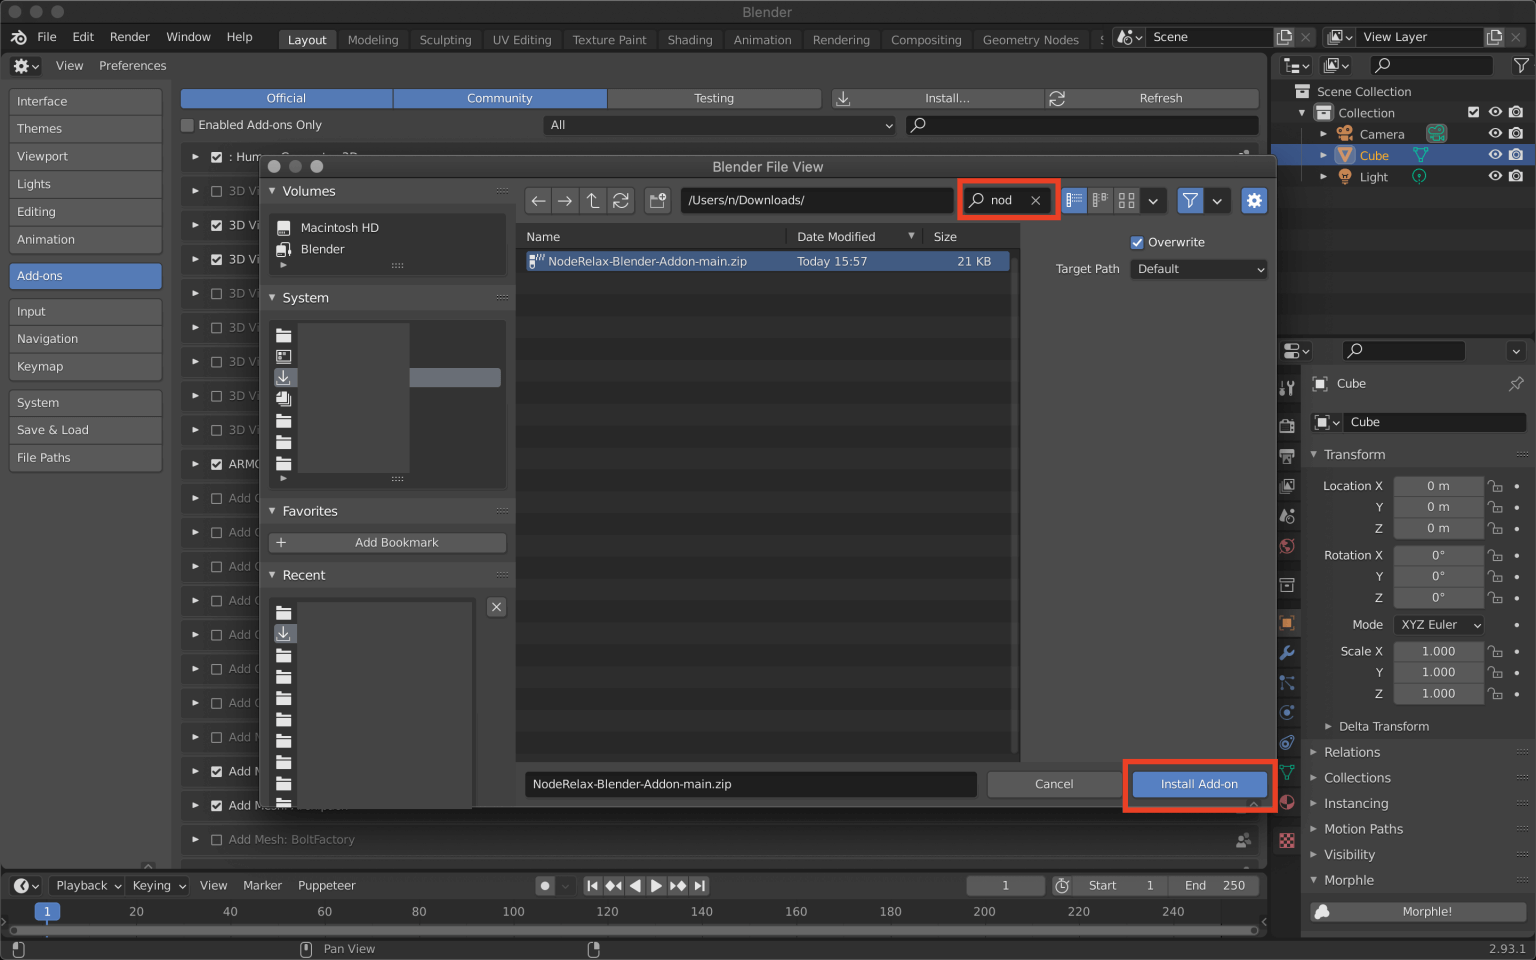The height and width of the screenshot is (960, 1536).
Task: Click the Install Add-on button
Action: (x=1199, y=784)
